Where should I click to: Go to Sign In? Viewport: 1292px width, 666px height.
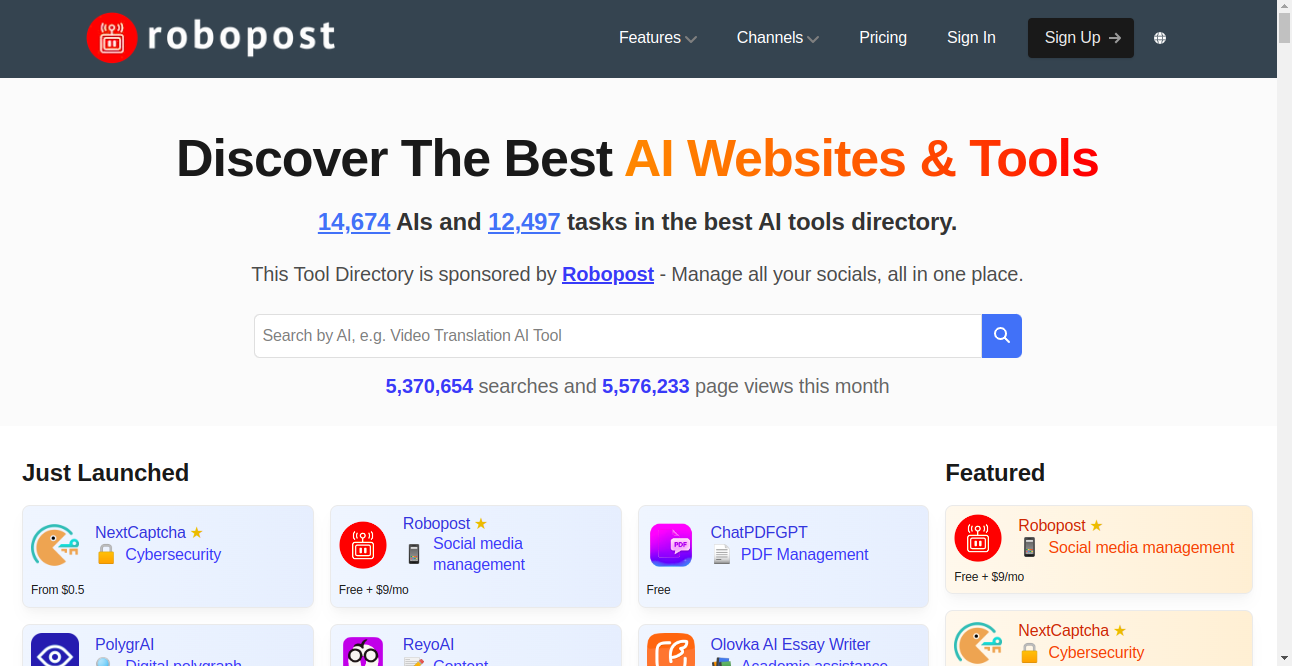pos(971,38)
